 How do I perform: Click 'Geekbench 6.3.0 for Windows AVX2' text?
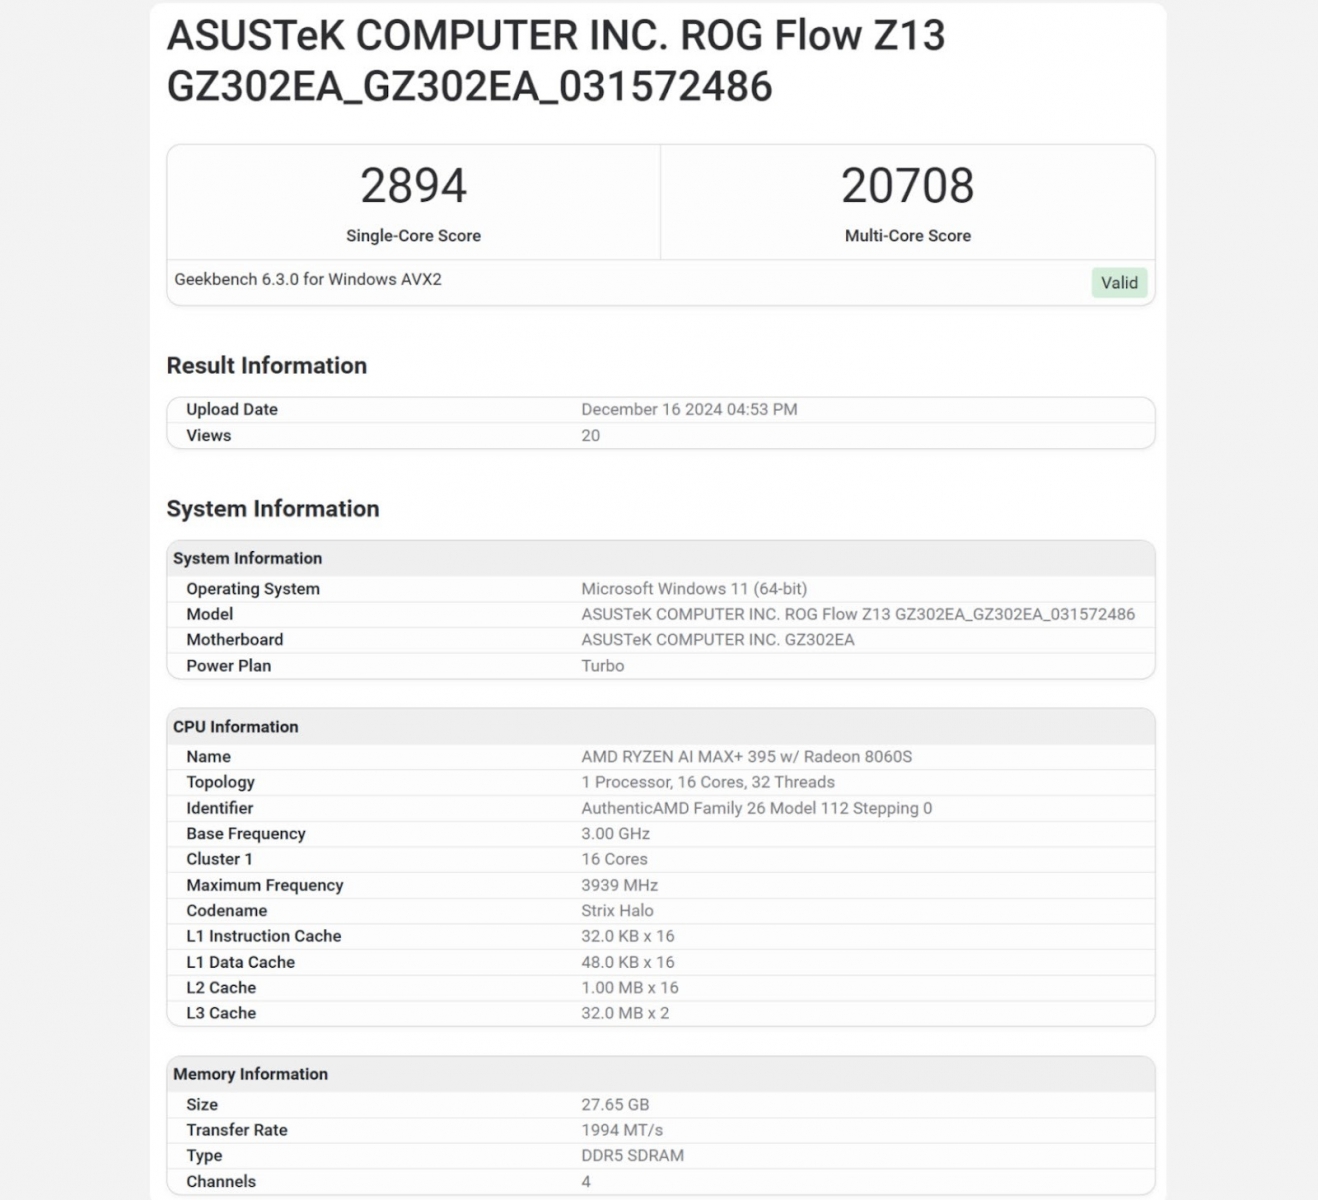pyautogui.click(x=308, y=279)
